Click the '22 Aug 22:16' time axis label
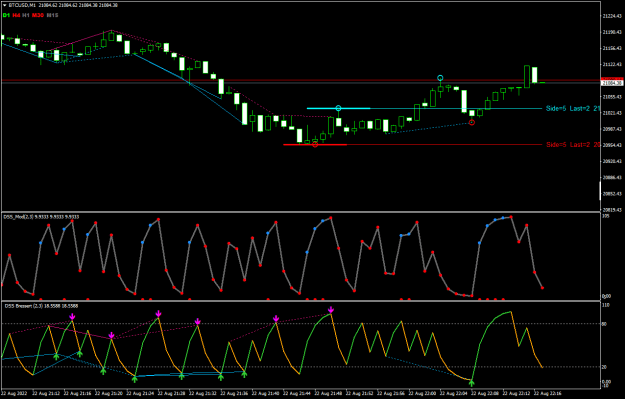Viewport: 625px width, 399px height. pyautogui.click(x=548, y=393)
